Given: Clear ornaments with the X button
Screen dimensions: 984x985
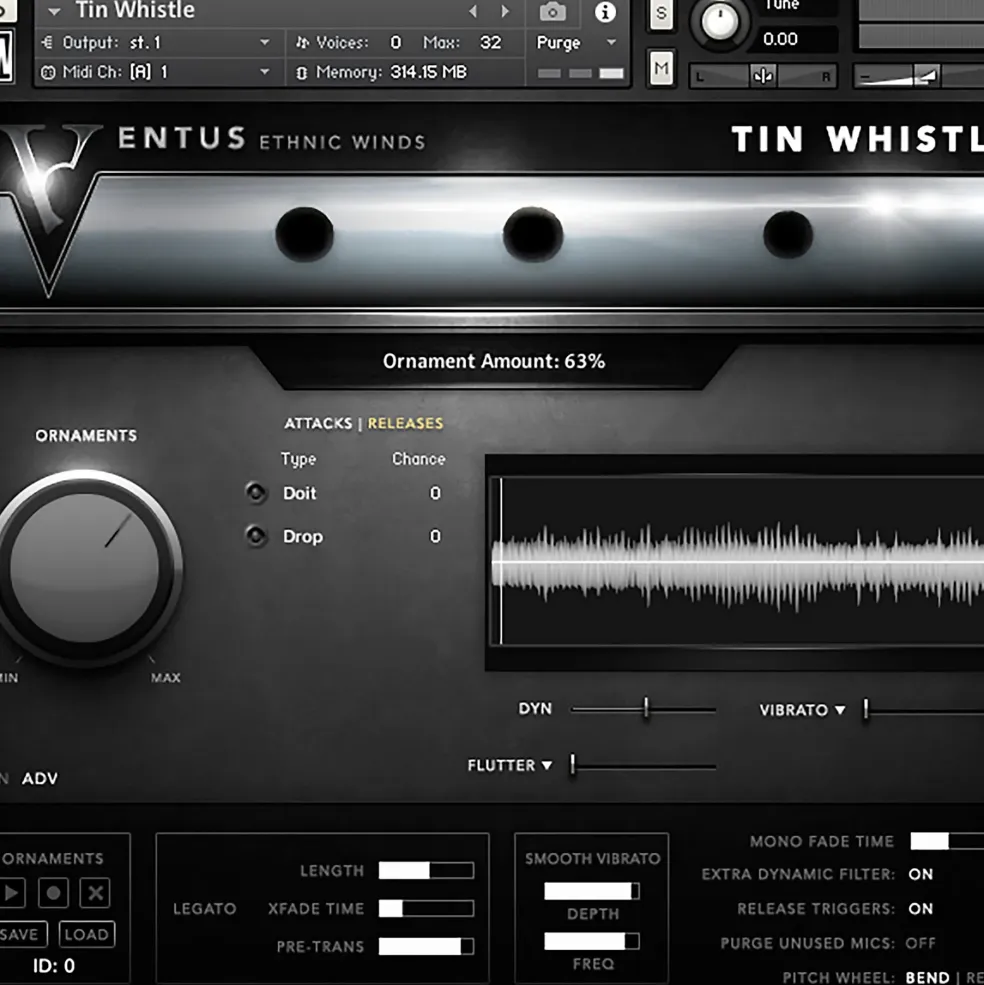Looking at the screenshot, I should 96,893.
